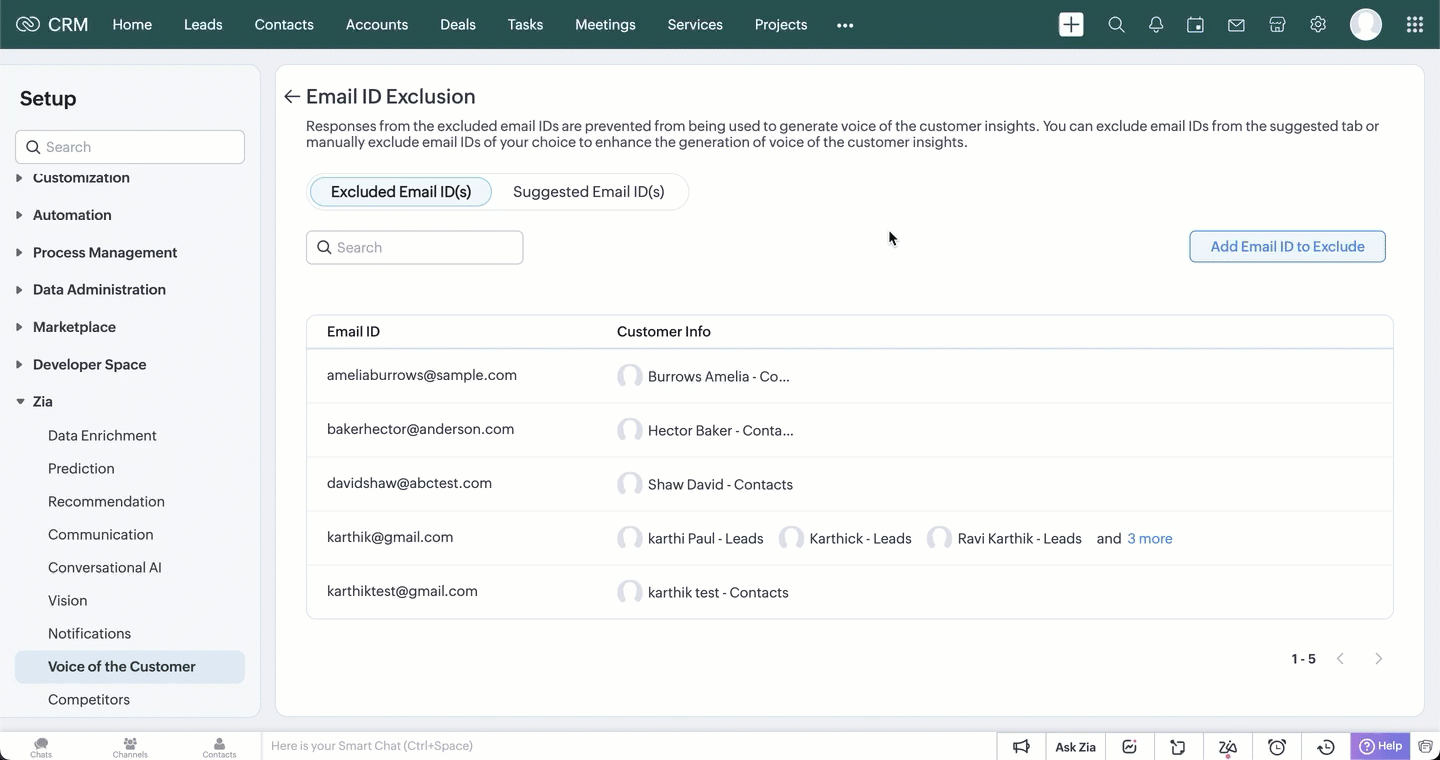1440x760 pixels.
Task: Click Add Email ID to Exclude button
Action: pos(1287,247)
